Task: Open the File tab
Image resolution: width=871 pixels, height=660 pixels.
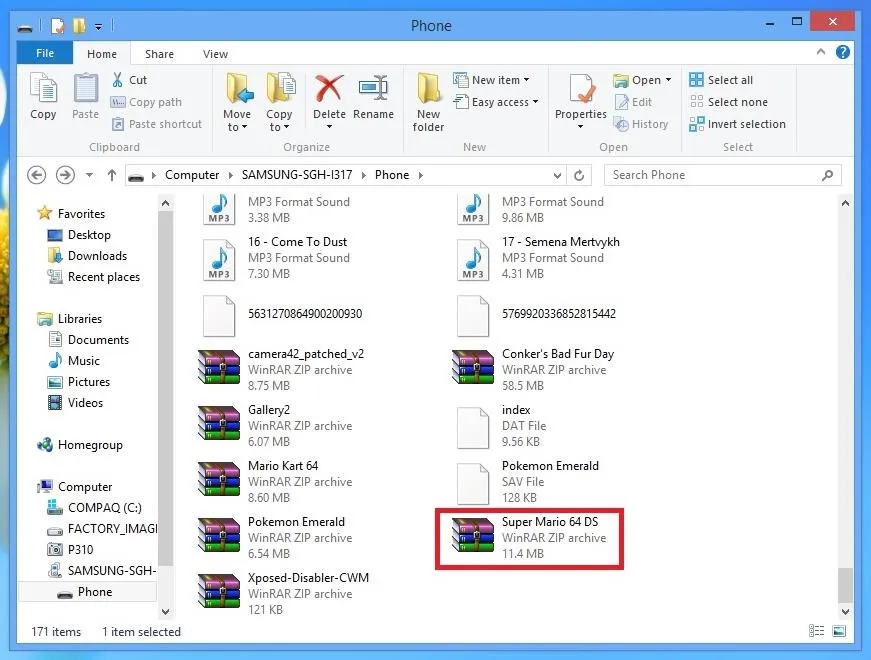Action: (45, 53)
